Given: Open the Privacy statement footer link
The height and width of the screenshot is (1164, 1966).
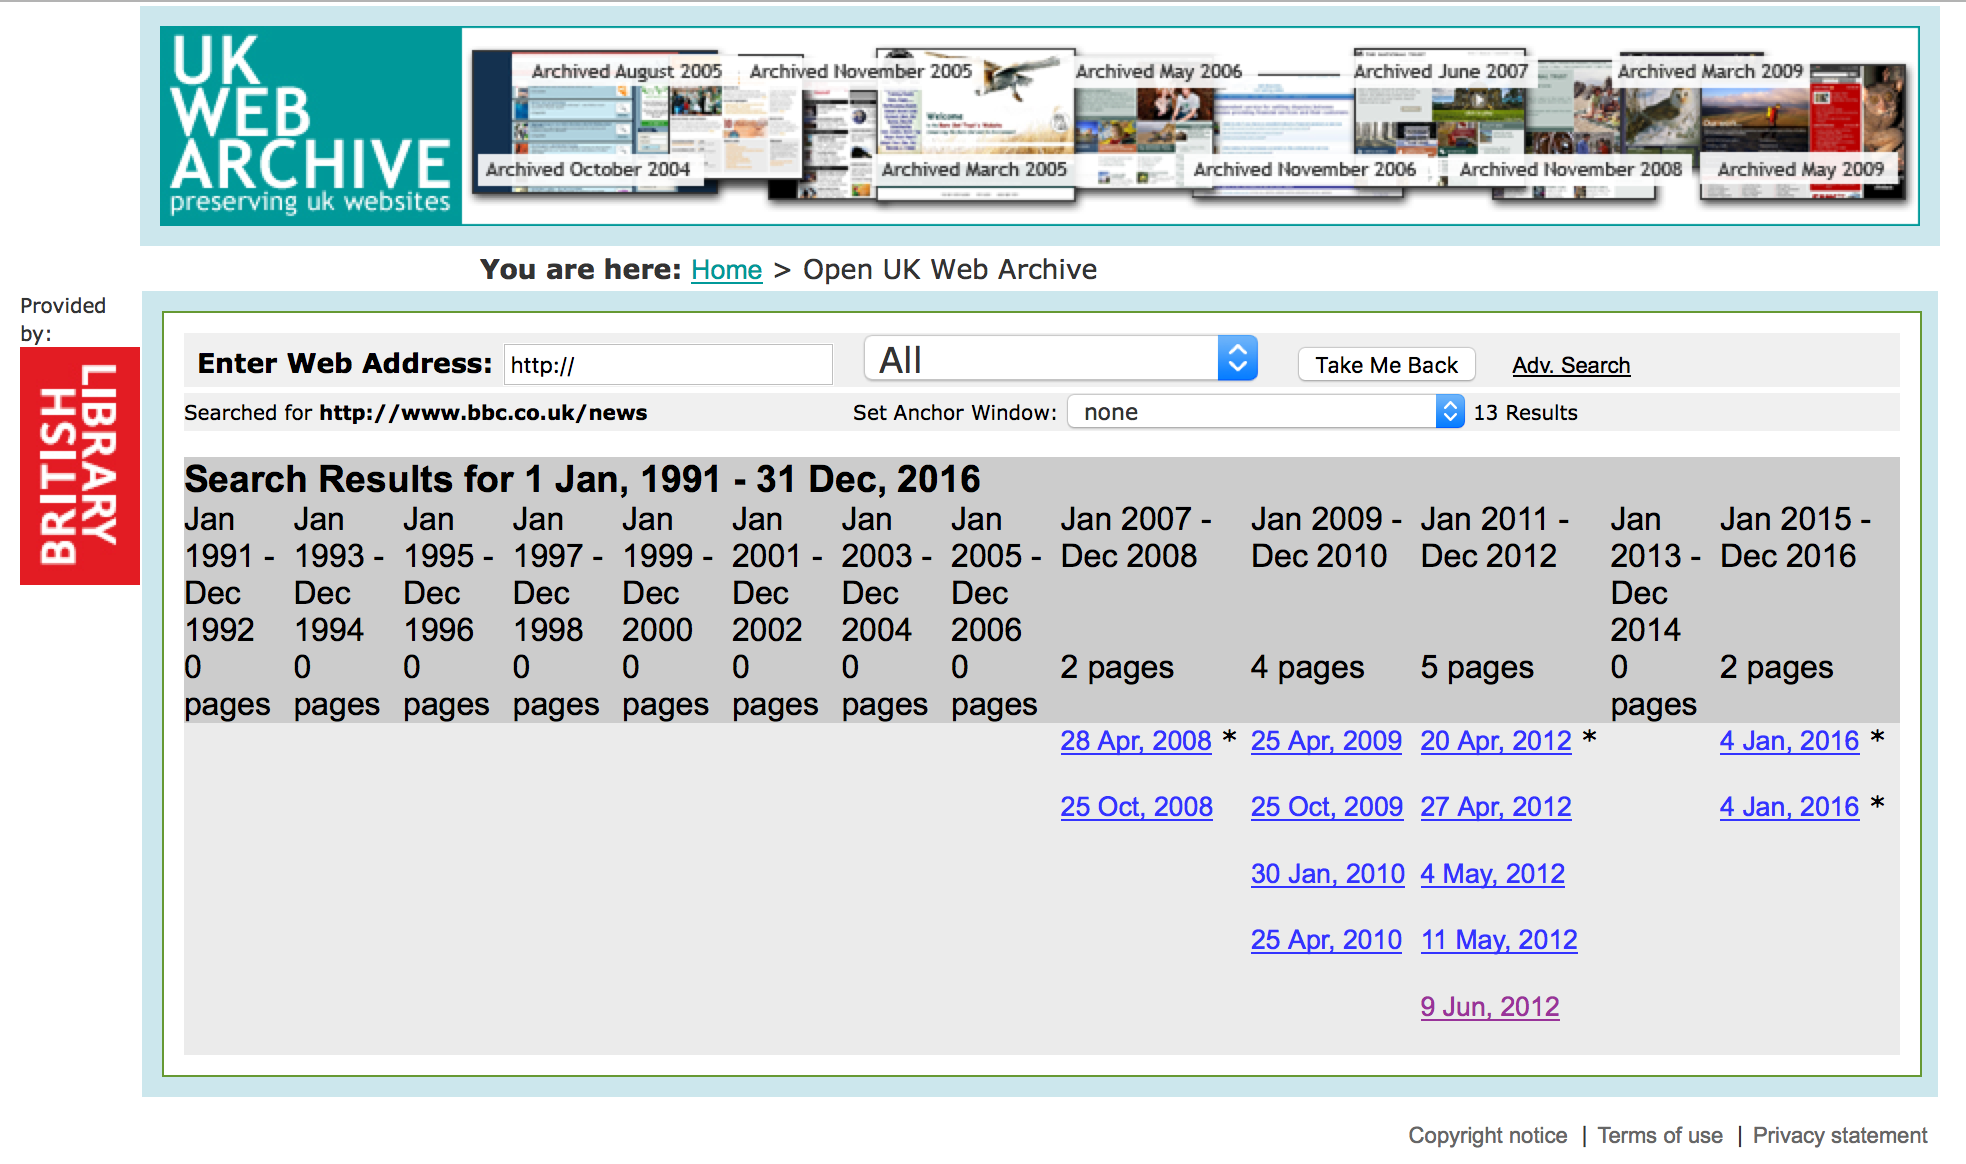Looking at the screenshot, I should (1840, 1136).
